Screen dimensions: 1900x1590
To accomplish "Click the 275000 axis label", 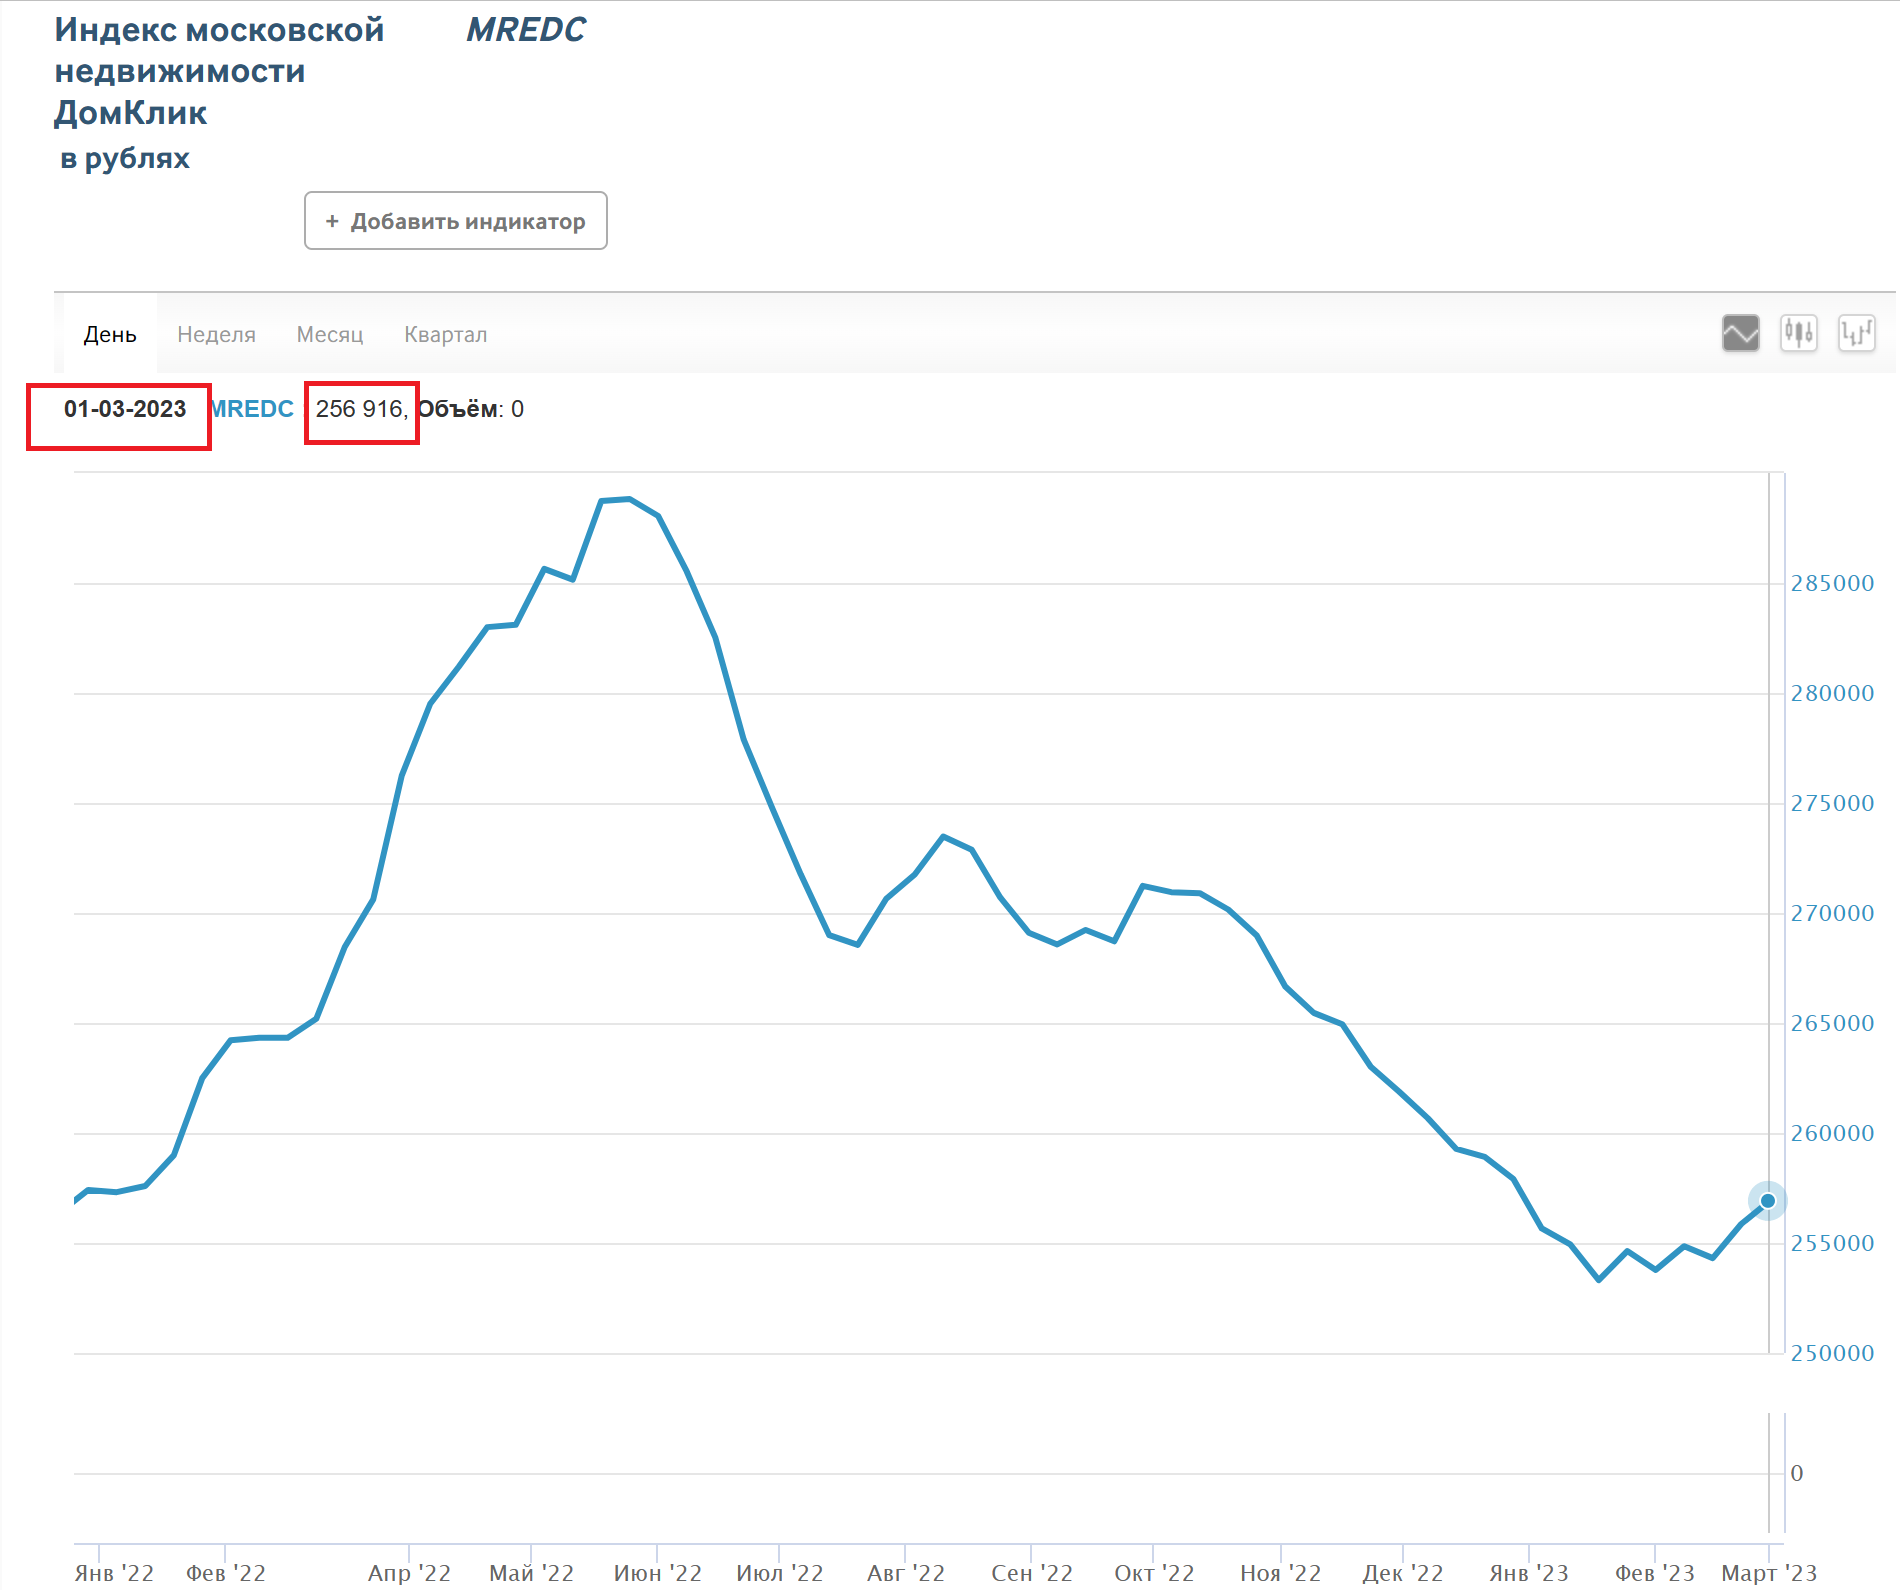I will pyautogui.click(x=1832, y=803).
